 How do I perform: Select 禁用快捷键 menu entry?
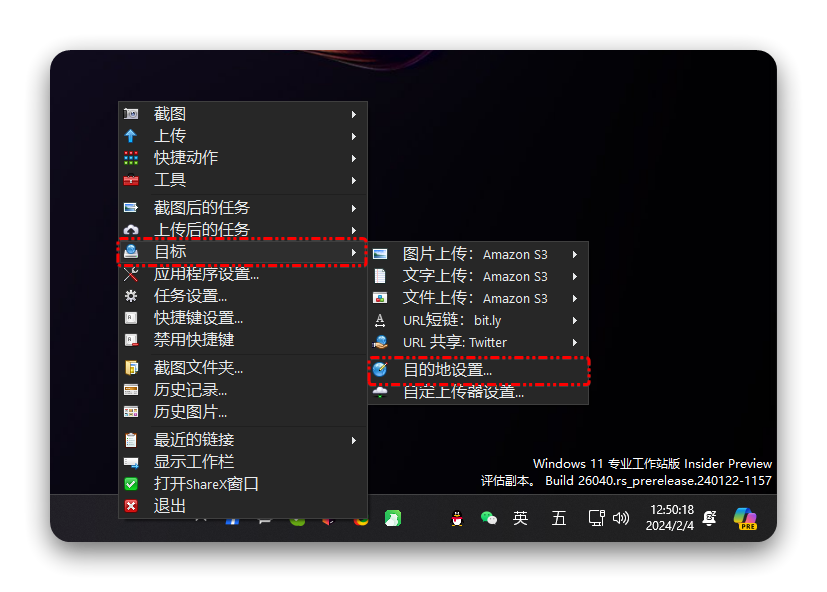tap(243, 340)
